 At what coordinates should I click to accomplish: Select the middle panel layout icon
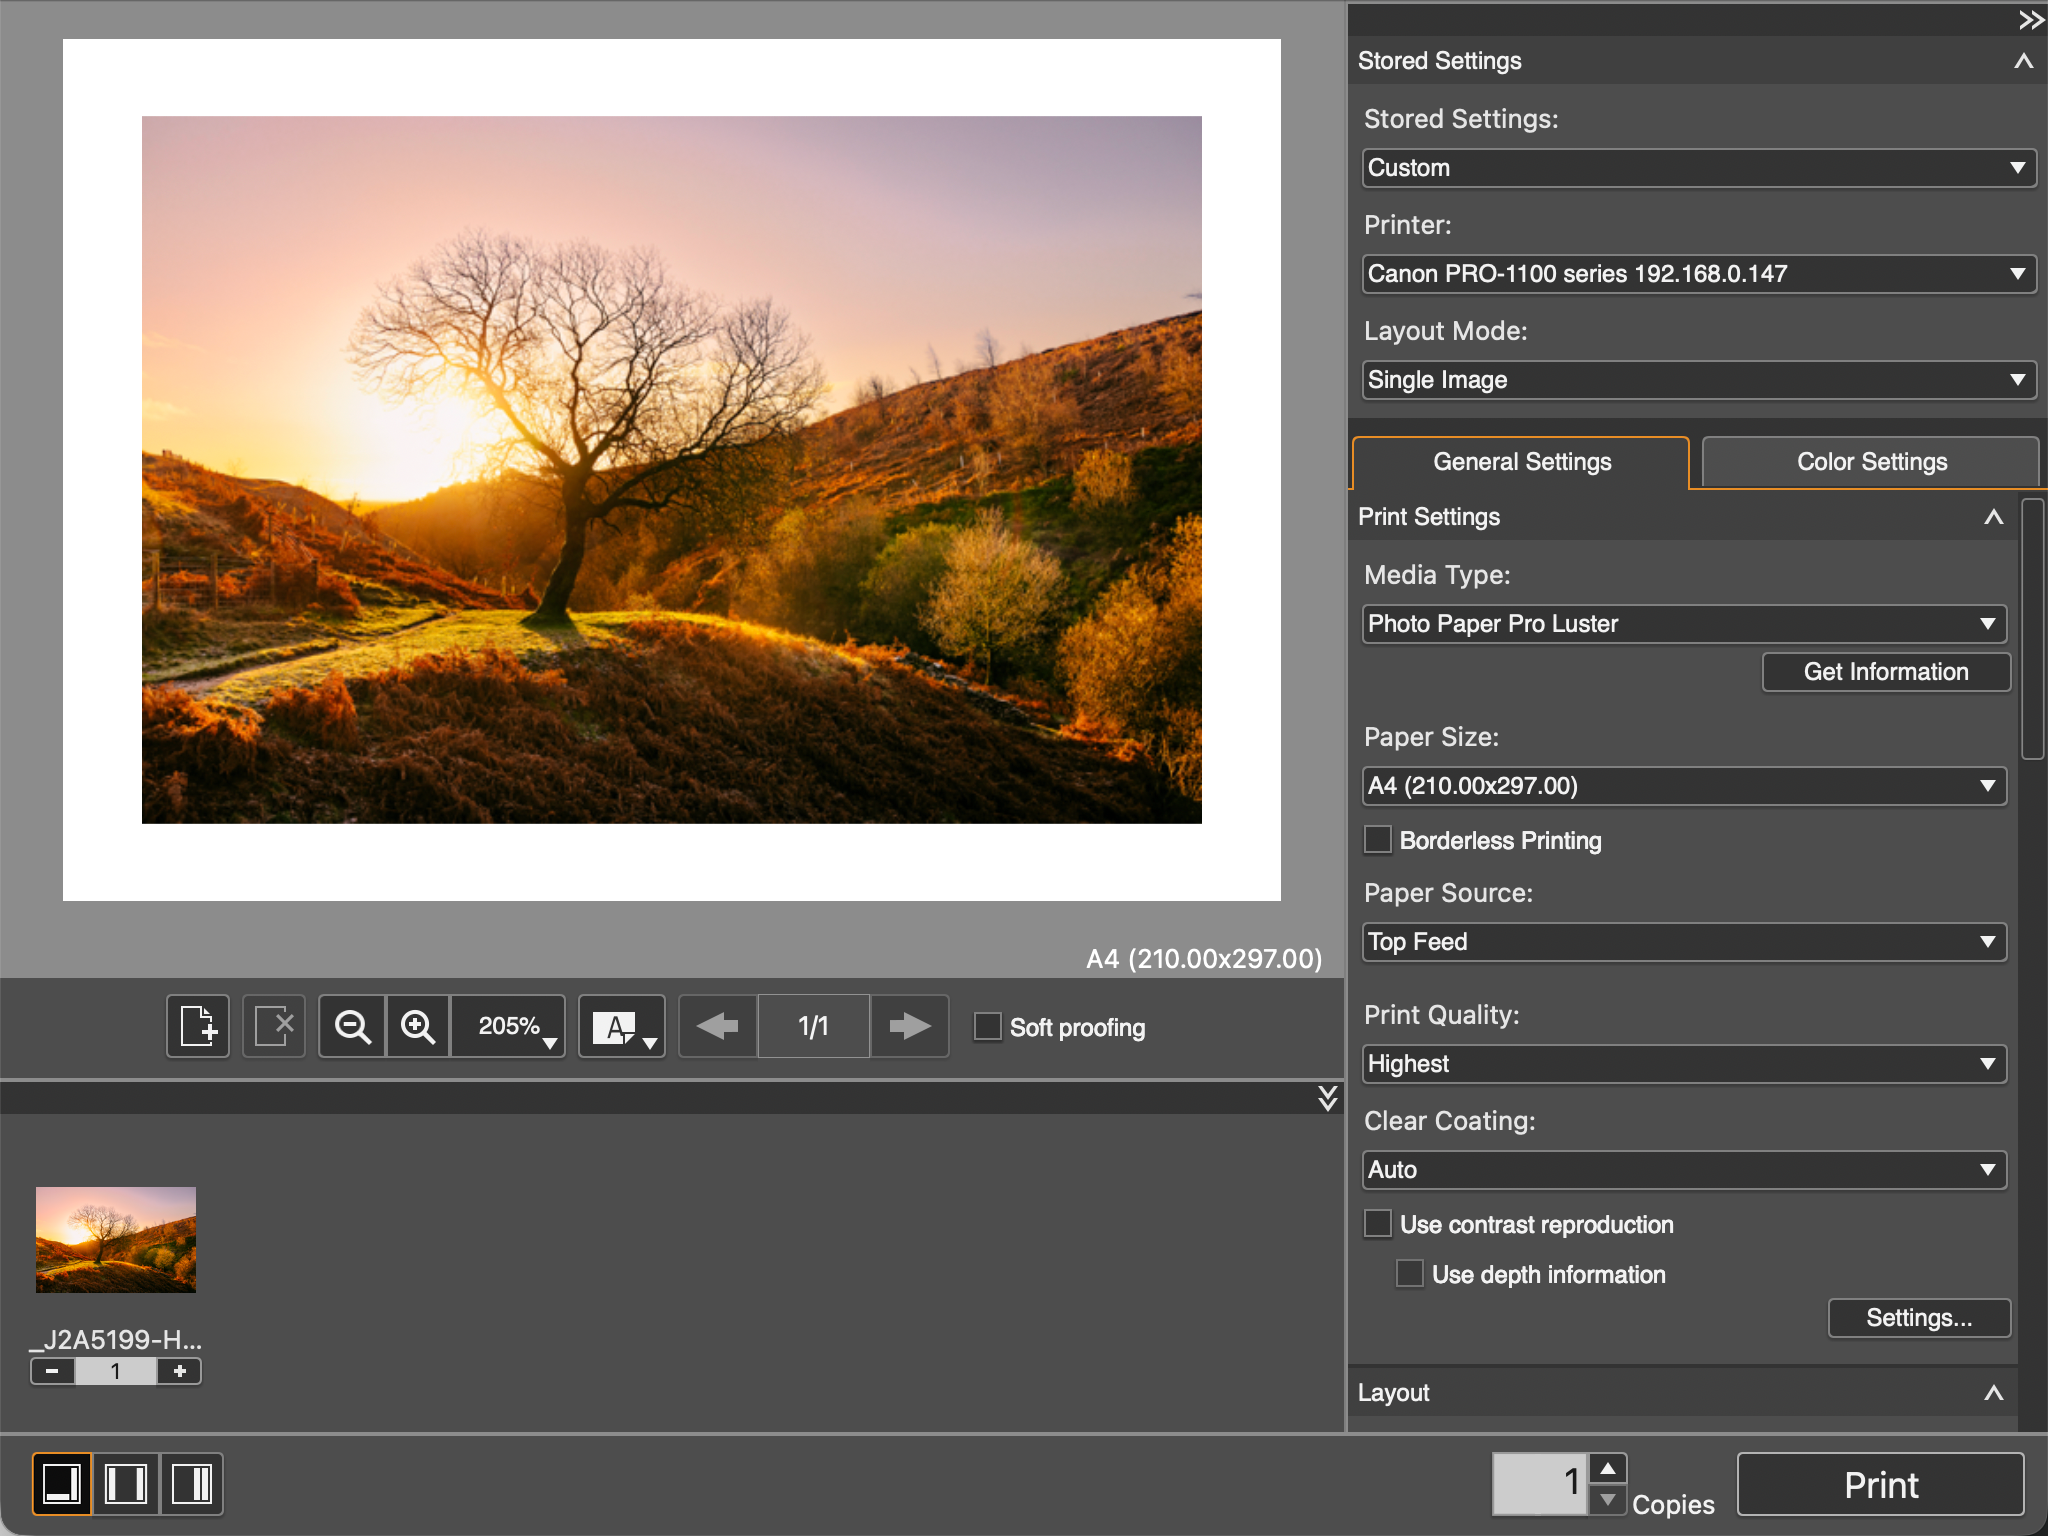coord(126,1484)
